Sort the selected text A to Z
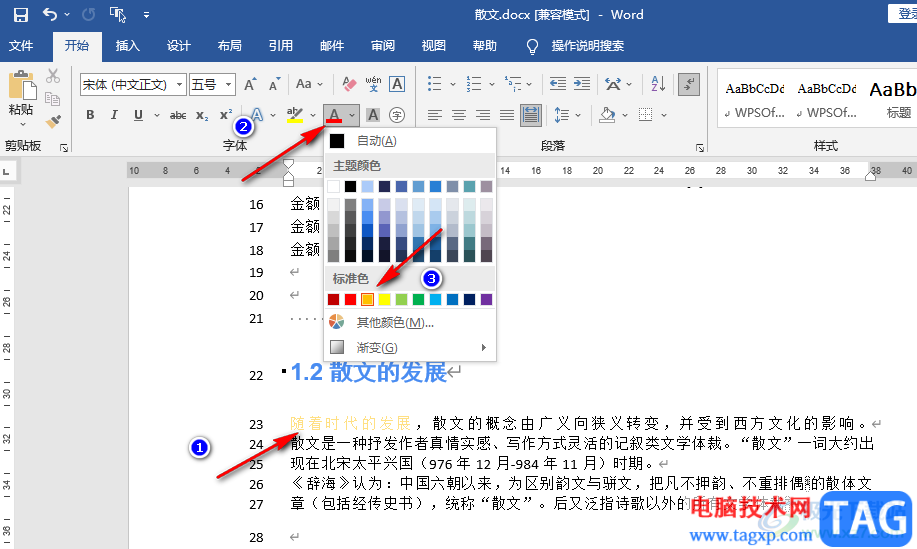The width and height of the screenshot is (917, 549). click(x=659, y=84)
